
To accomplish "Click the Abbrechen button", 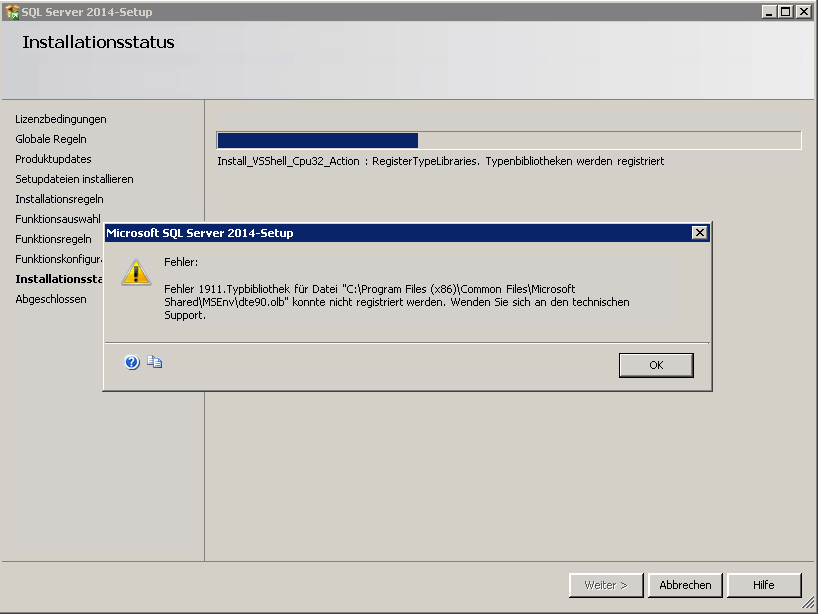I will click(x=685, y=585).
